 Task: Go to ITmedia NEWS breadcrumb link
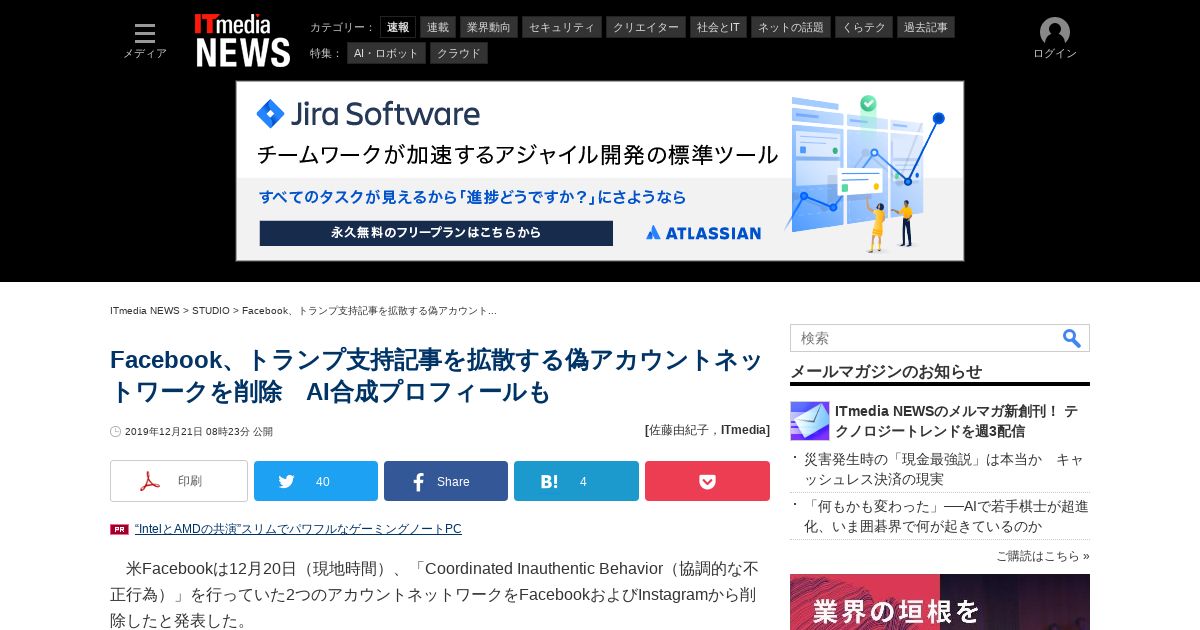pyautogui.click(x=145, y=311)
